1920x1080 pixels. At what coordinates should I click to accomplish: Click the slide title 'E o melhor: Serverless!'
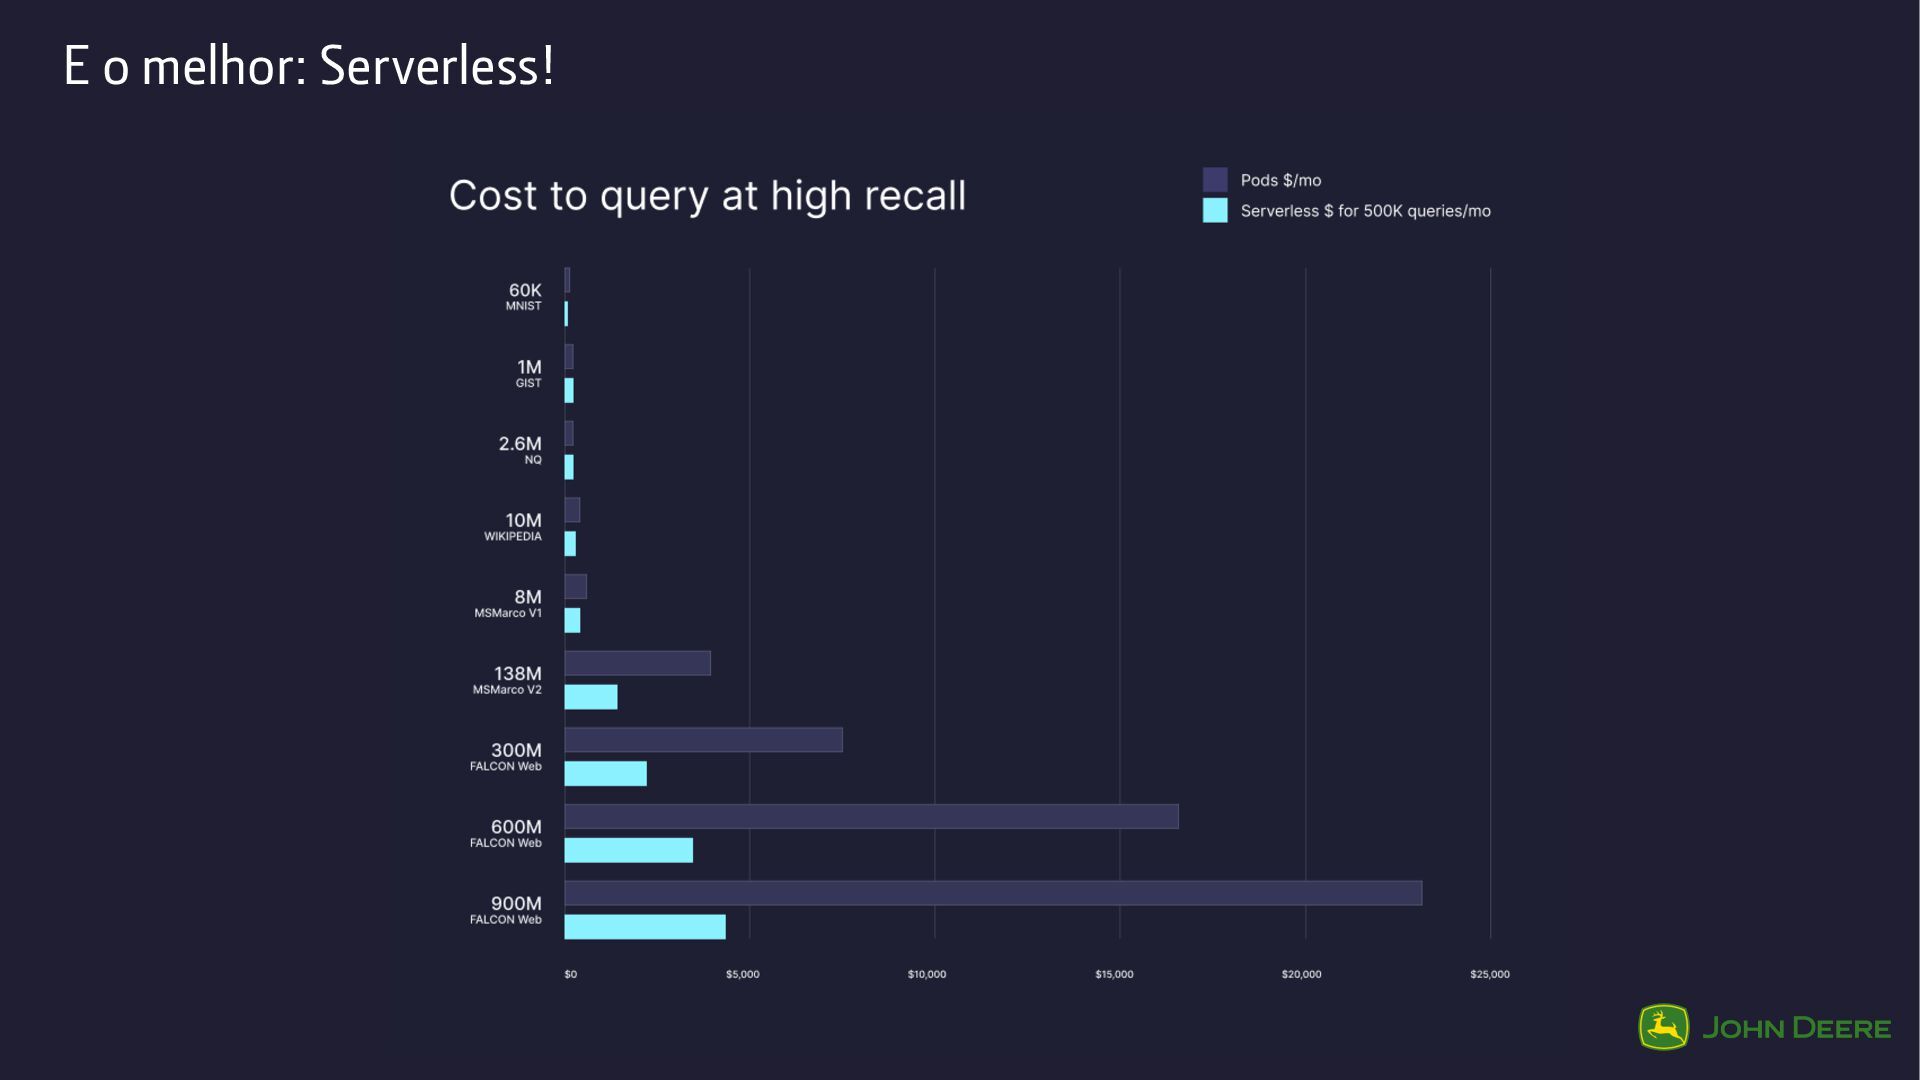[x=308, y=66]
